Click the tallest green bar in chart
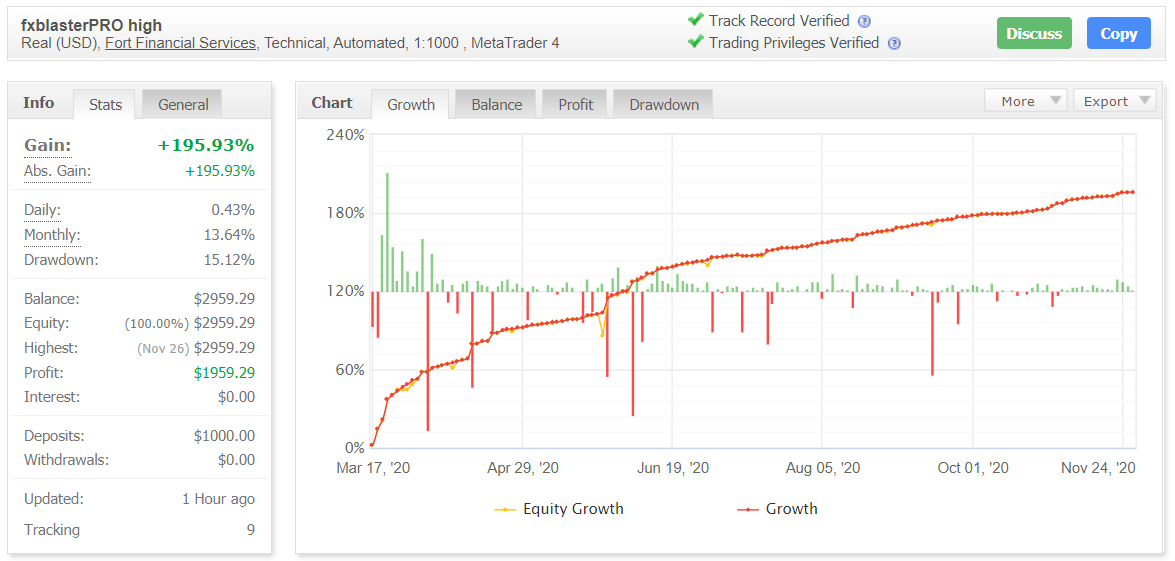The image size is (1175, 561). pos(387,232)
